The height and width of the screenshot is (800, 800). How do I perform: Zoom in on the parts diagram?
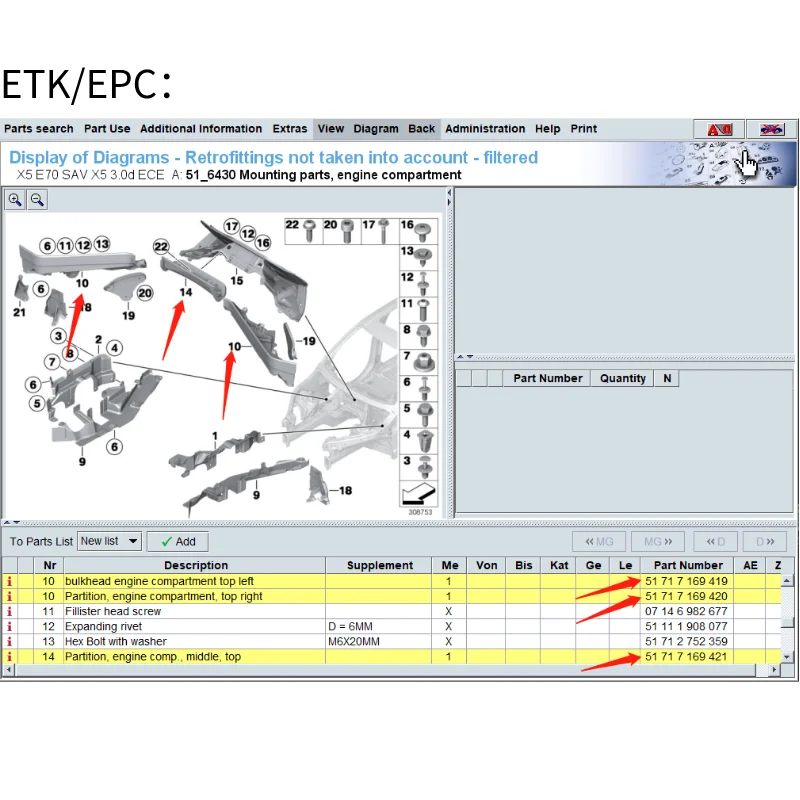15,199
